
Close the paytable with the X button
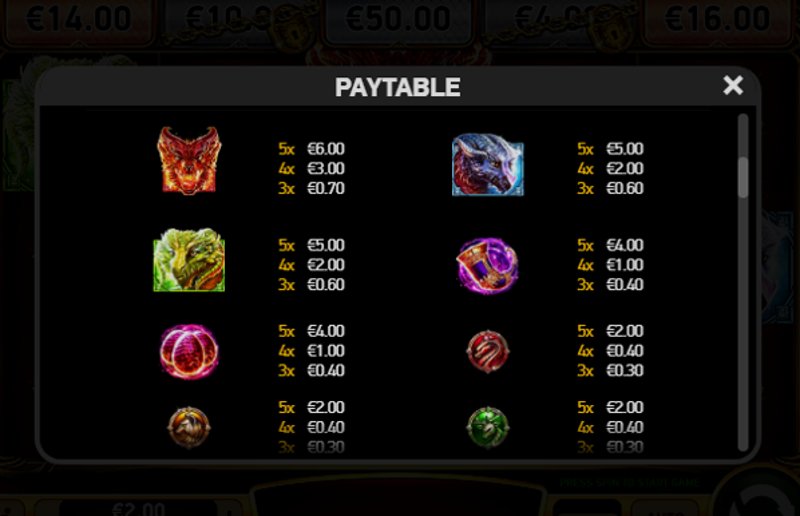[x=733, y=85]
